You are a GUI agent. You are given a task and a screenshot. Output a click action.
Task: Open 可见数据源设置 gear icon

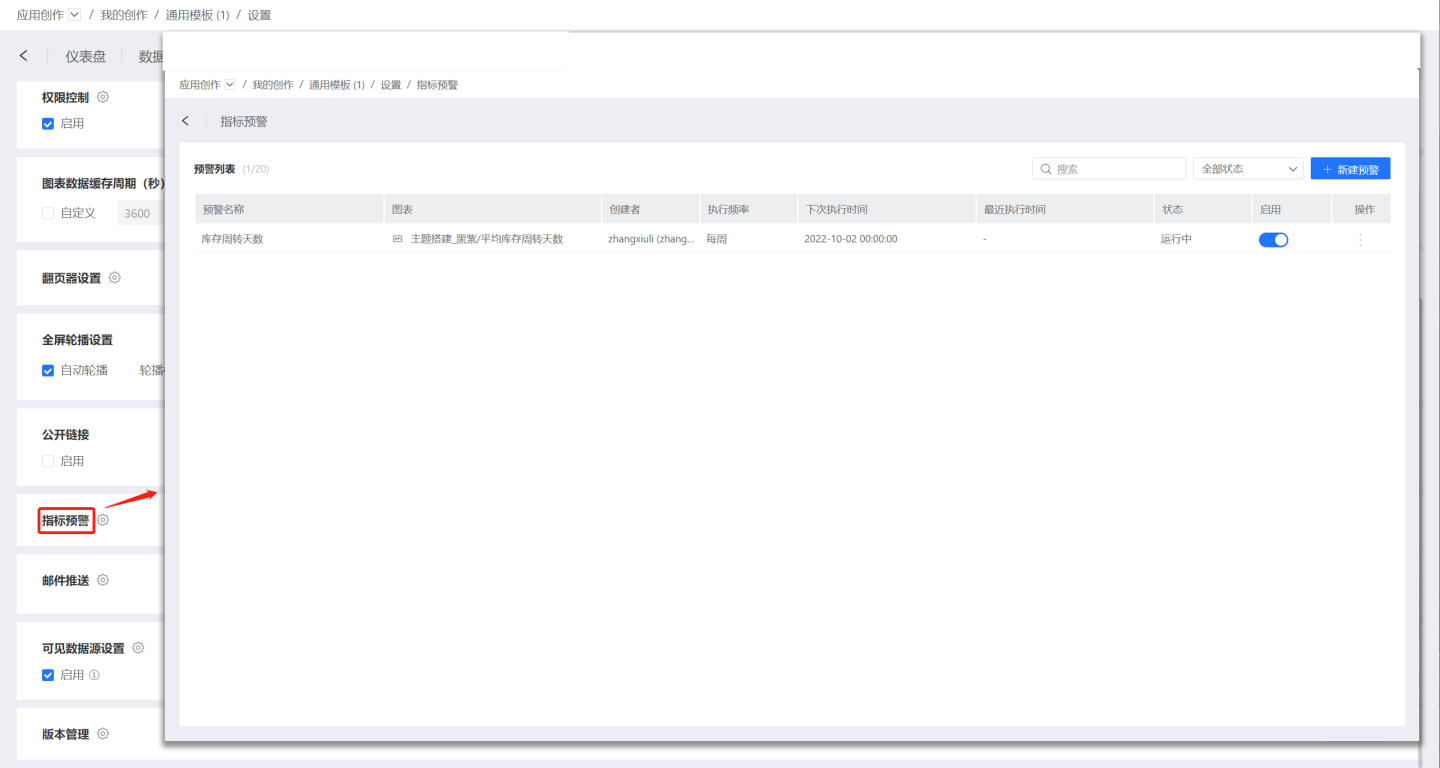[139, 648]
